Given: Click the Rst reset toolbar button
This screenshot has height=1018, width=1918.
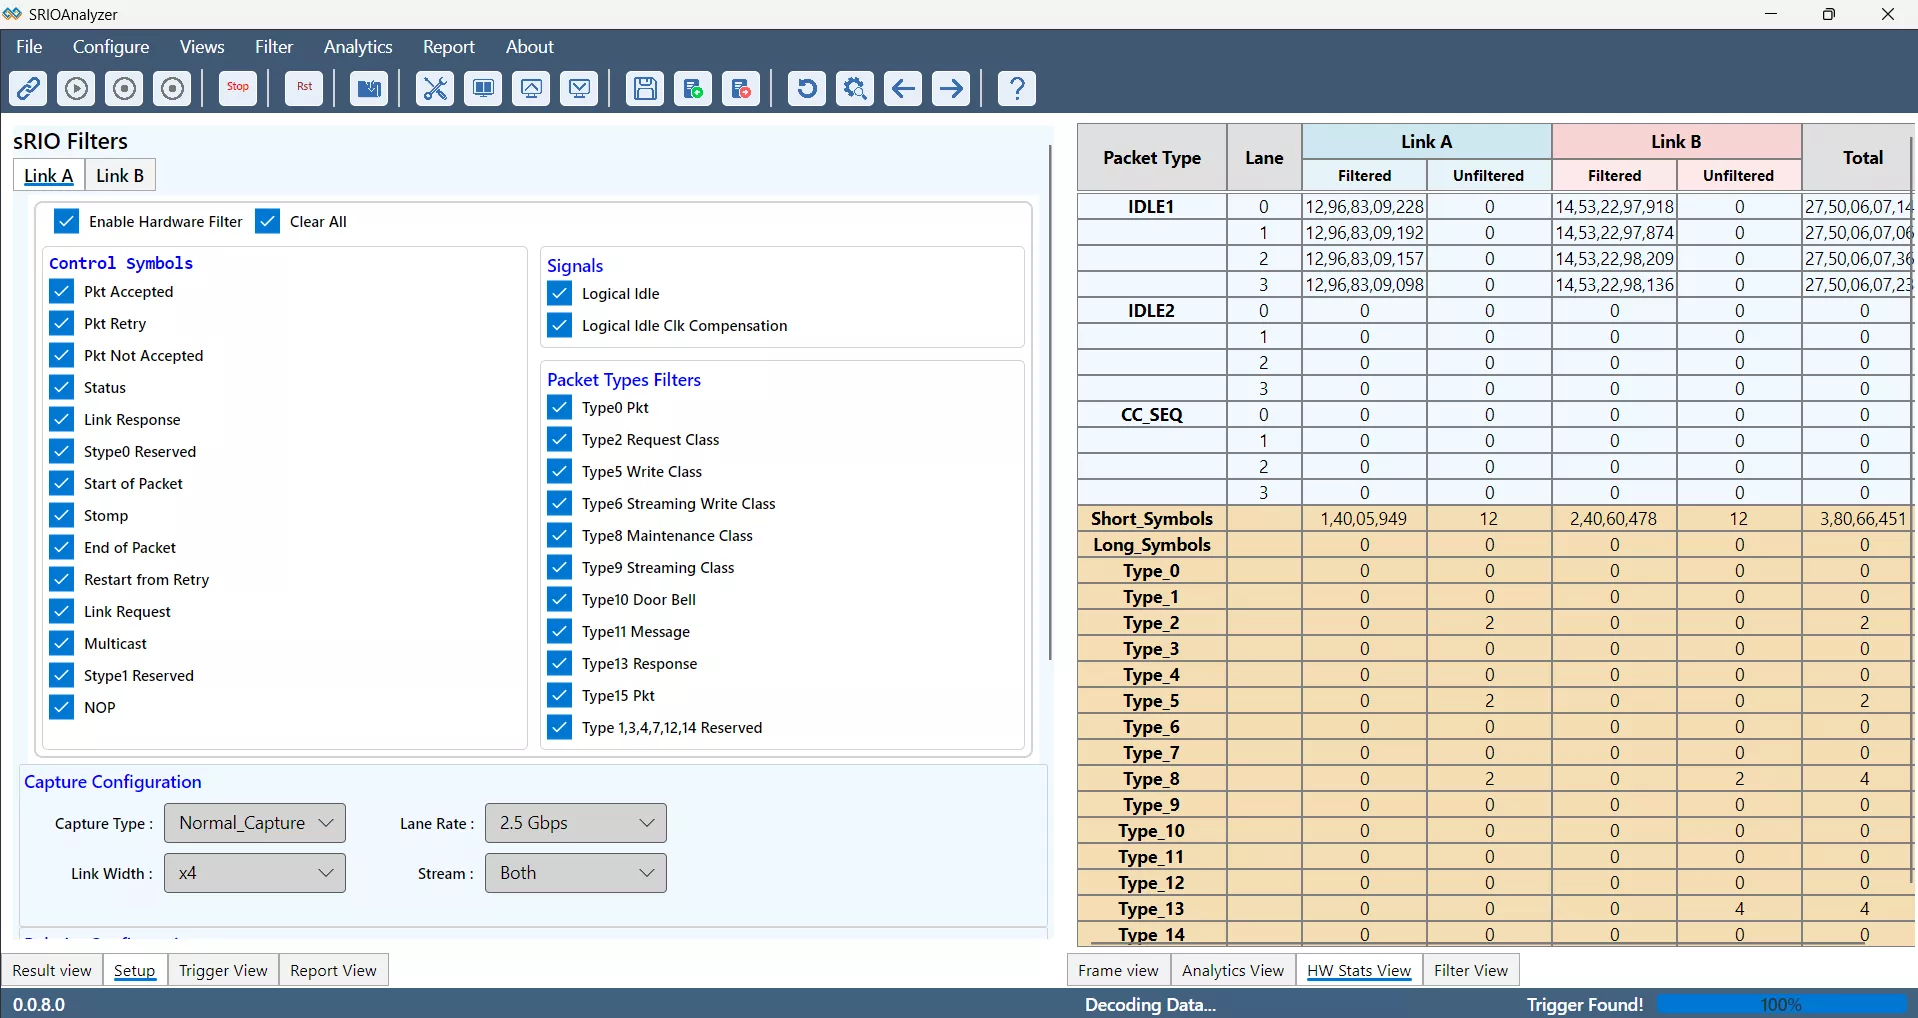Looking at the screenshot, I should pos(304,89).
